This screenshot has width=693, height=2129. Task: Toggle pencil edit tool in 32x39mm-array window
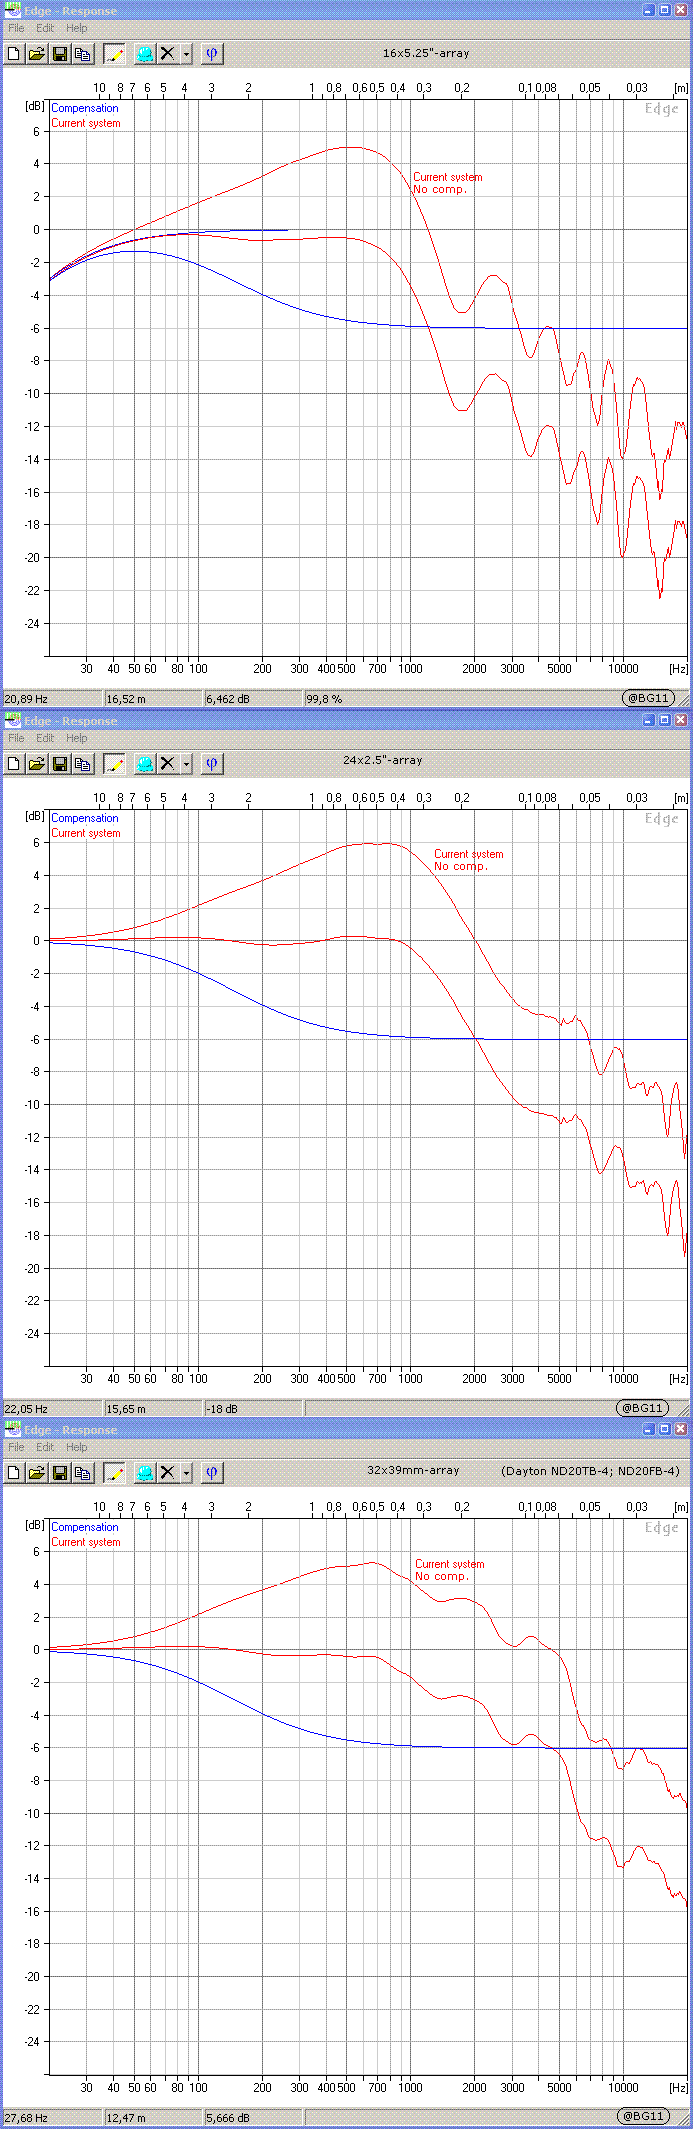click(x=114, y=1473)
